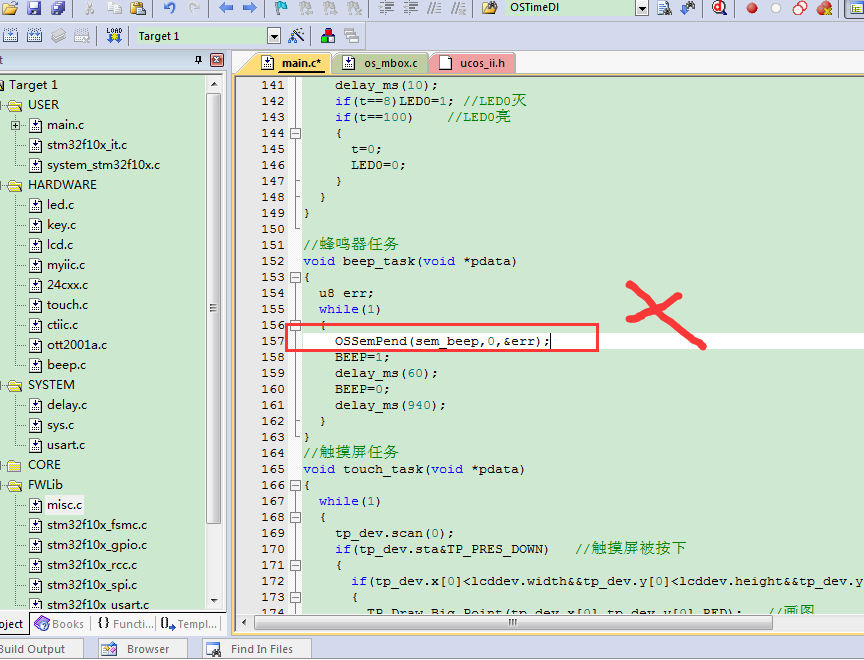
Task: Collapse code block at line 144
Action: (296, 133)
